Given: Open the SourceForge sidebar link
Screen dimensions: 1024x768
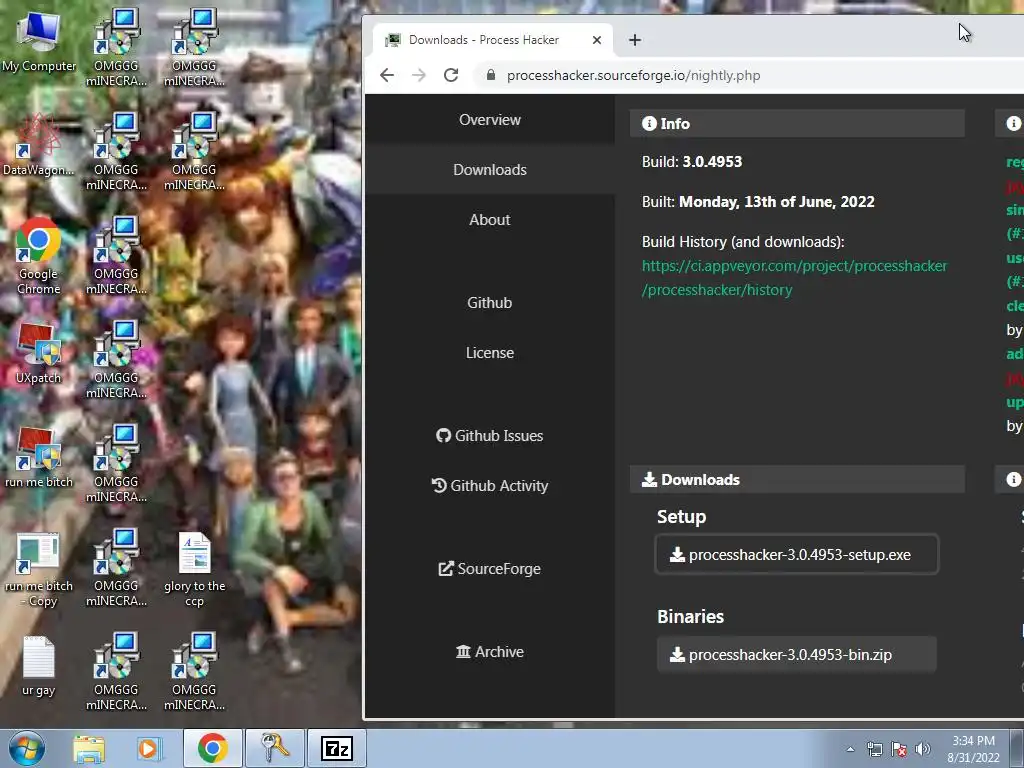Looking at the screenshot, I should pos(490,569).
